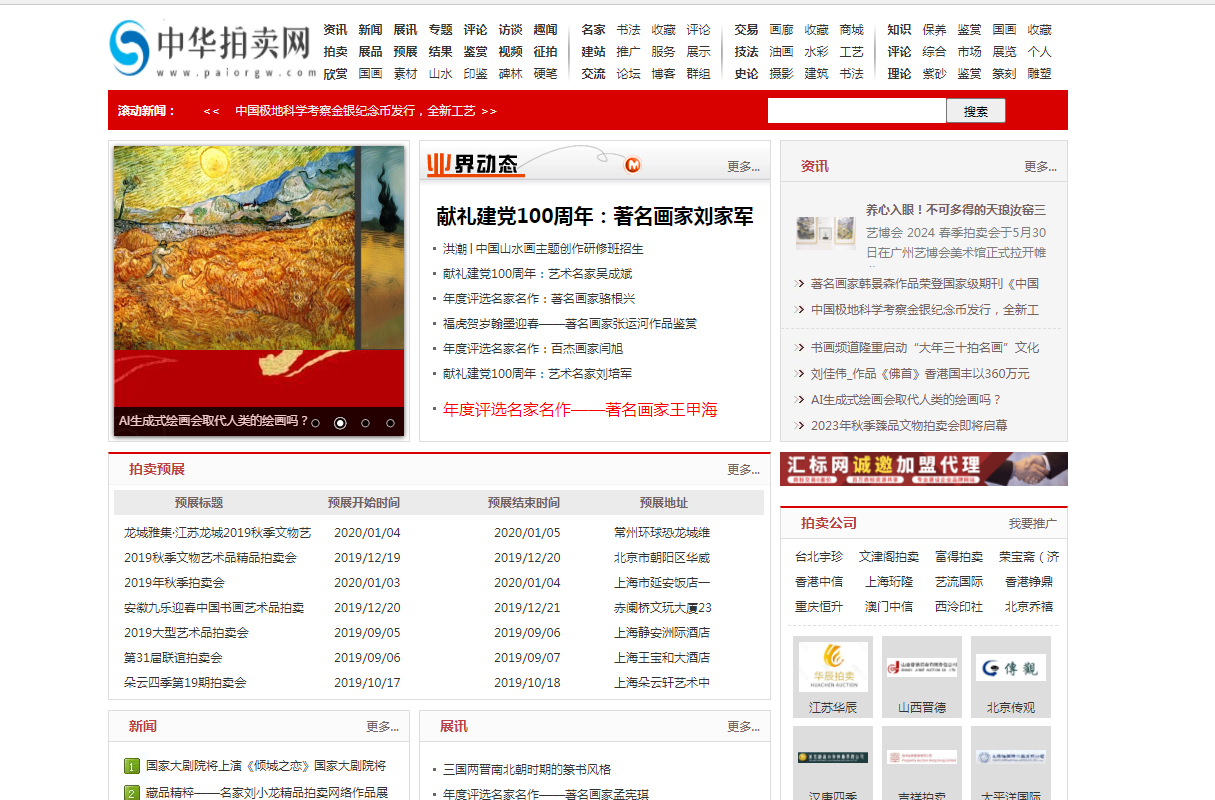This screenshot has height=800, width=1215.
Task: Open article title 养心入眼！不可多得的天琅汝窑三
Action: pos(956,210)
